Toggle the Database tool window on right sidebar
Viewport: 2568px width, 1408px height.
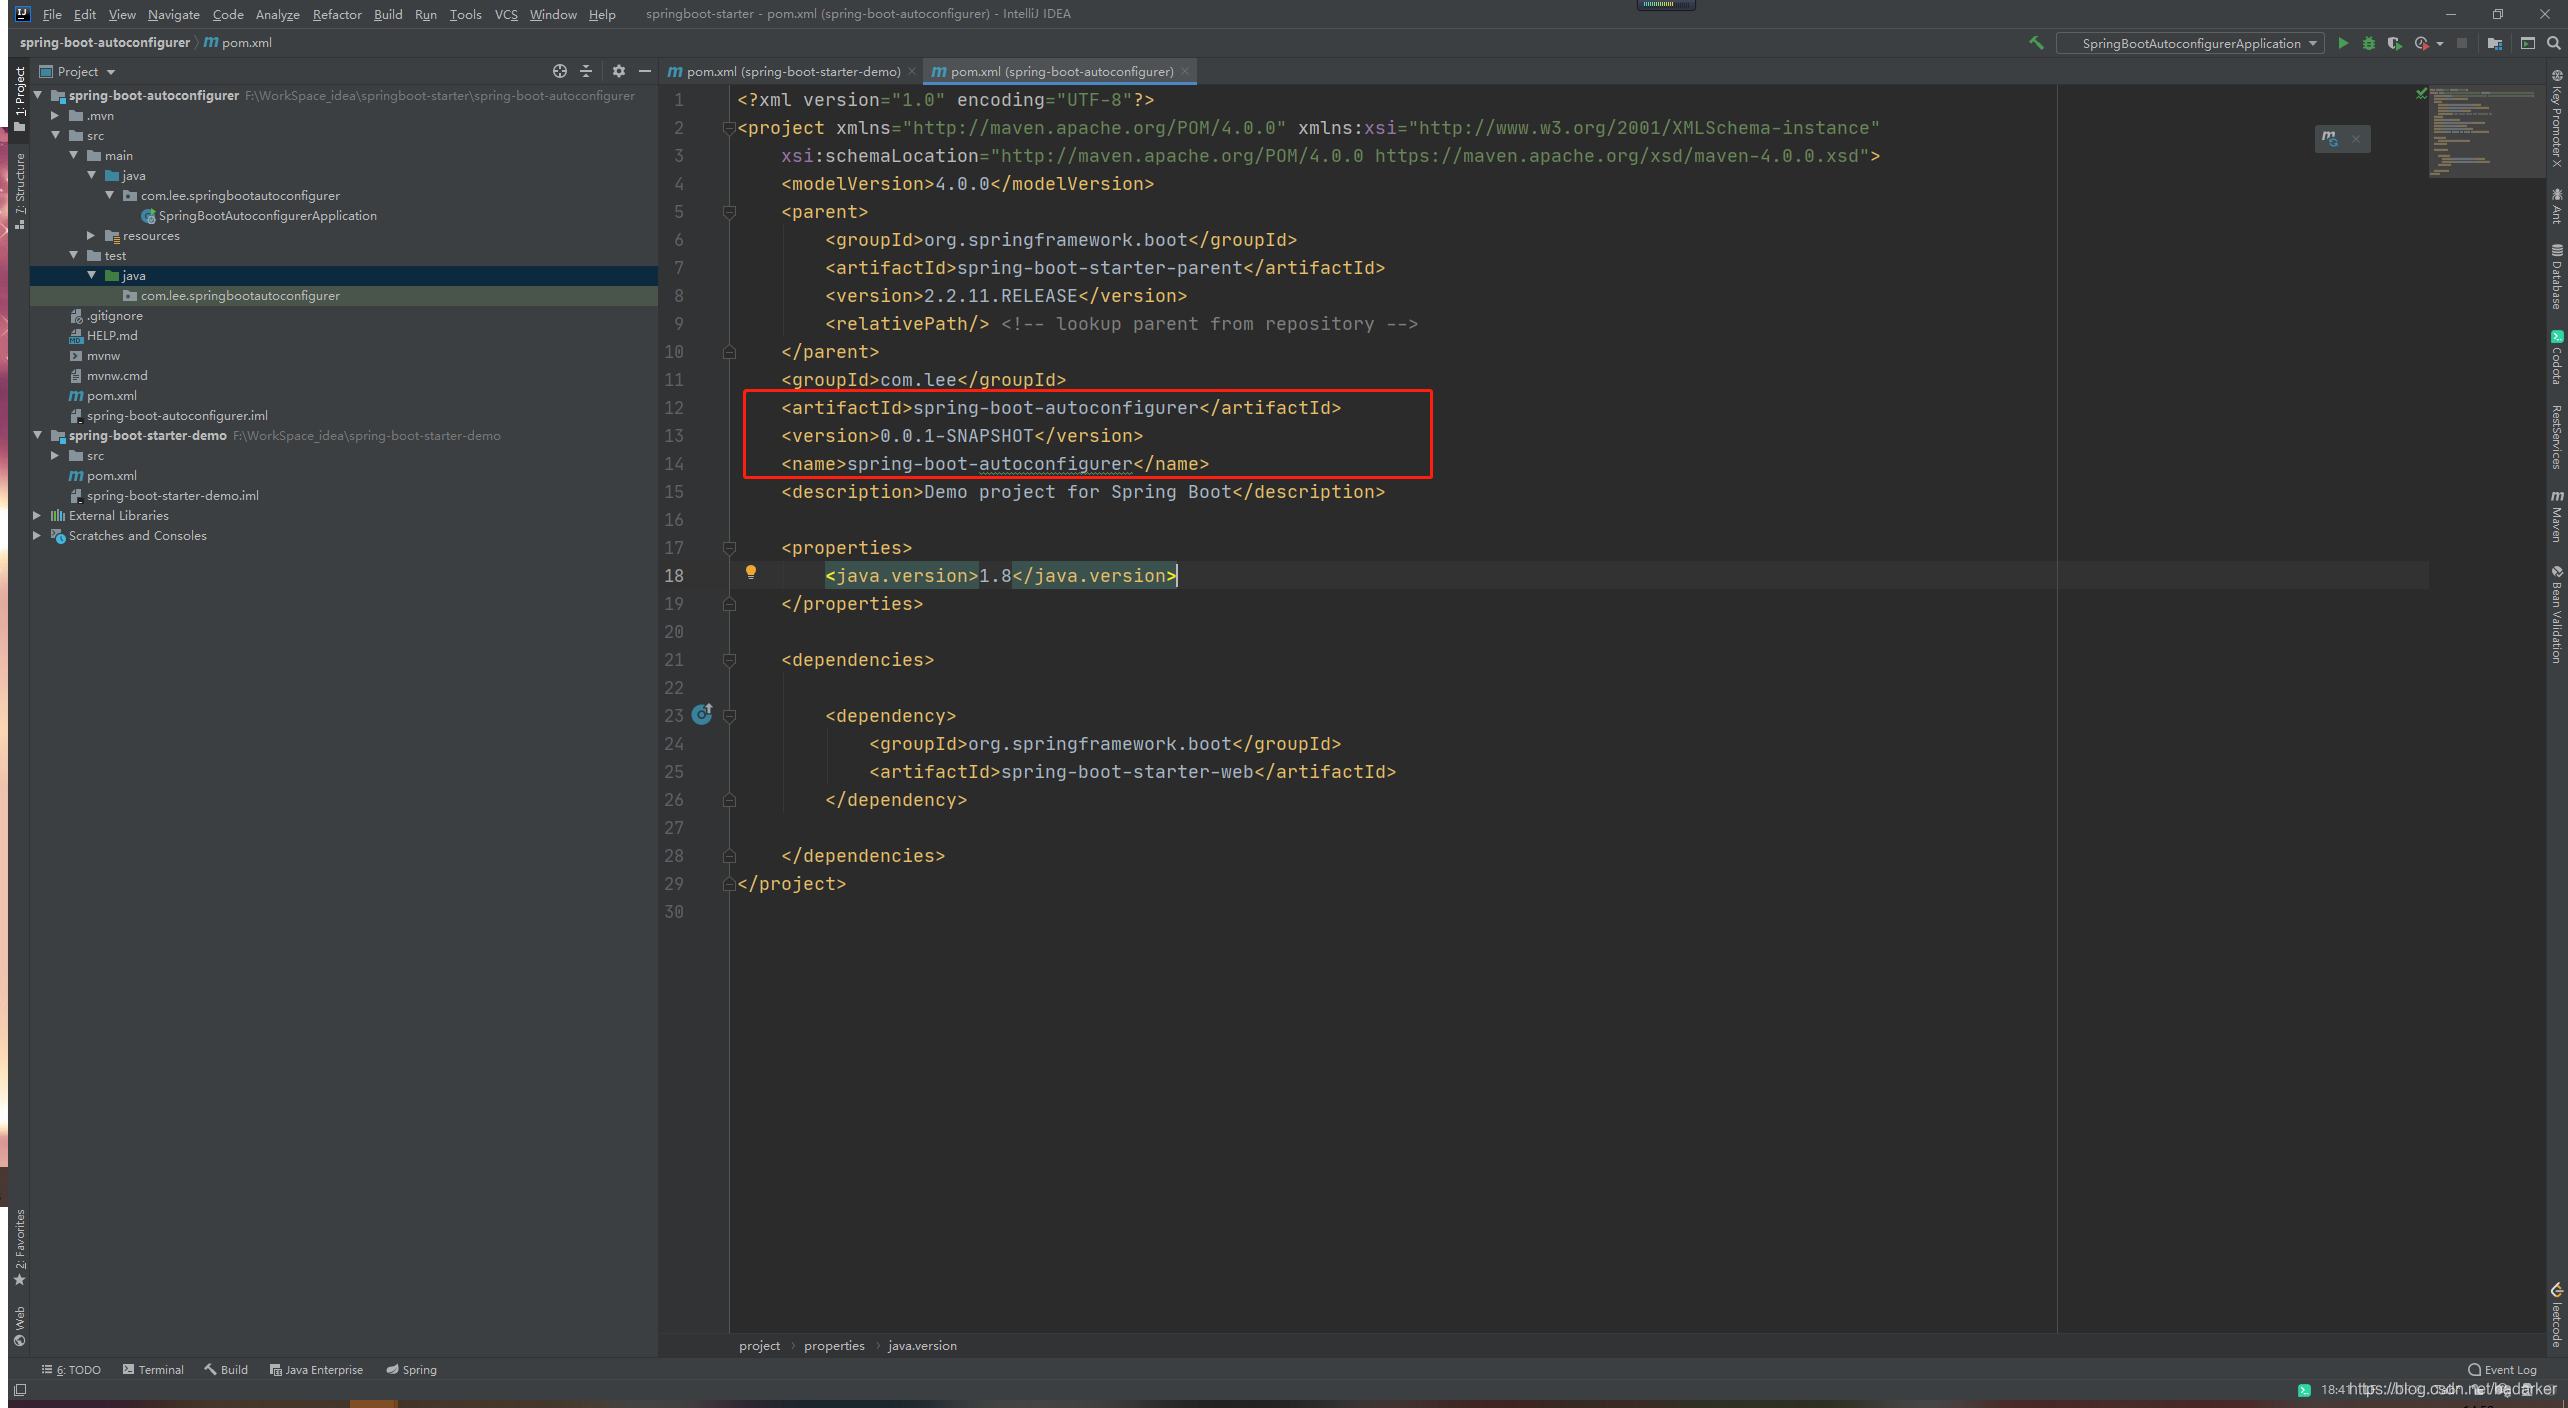[2557, 277]
